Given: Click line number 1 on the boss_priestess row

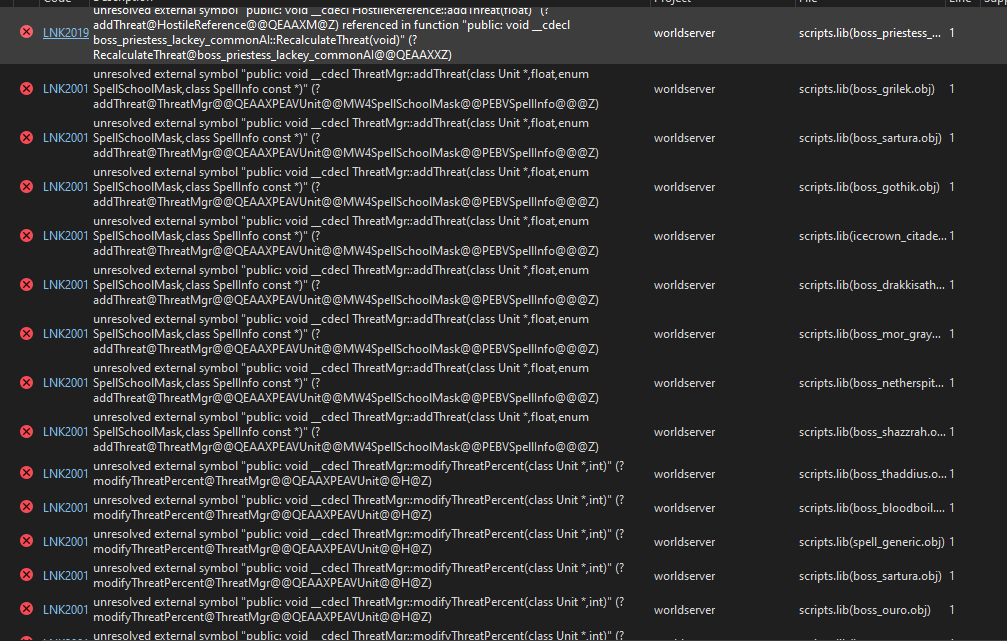Looking at the screenshot, I should coord(952,33).
